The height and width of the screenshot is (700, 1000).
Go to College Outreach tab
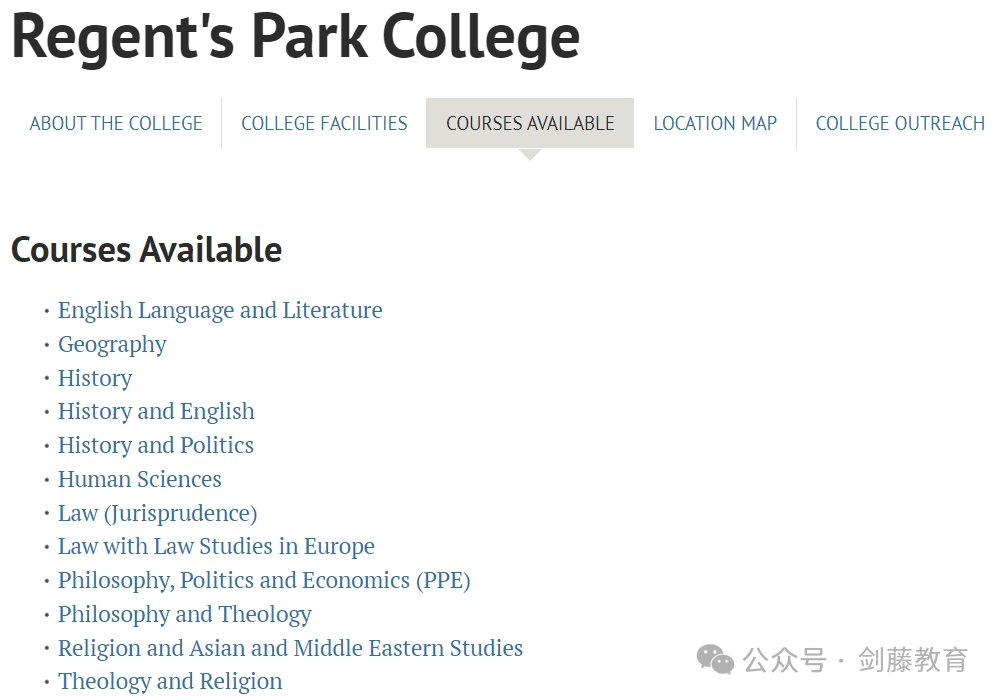(900, 123)
